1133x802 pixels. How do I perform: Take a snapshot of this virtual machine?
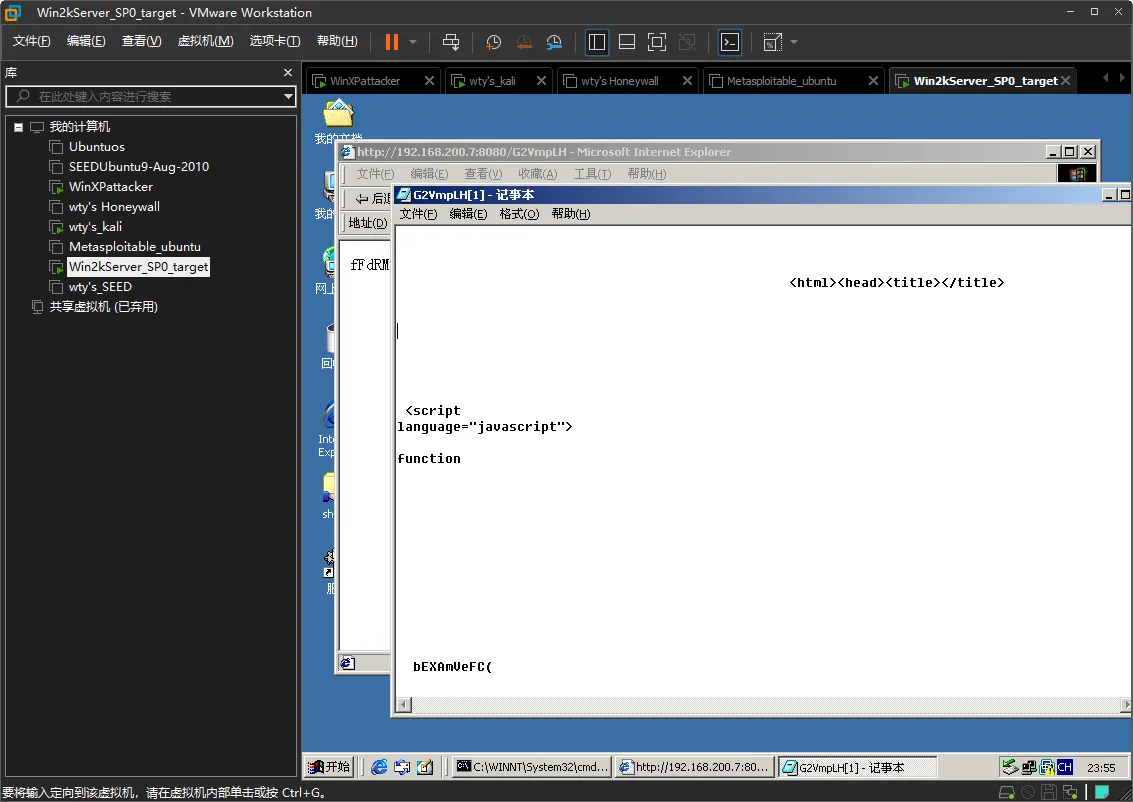point(494,42)
